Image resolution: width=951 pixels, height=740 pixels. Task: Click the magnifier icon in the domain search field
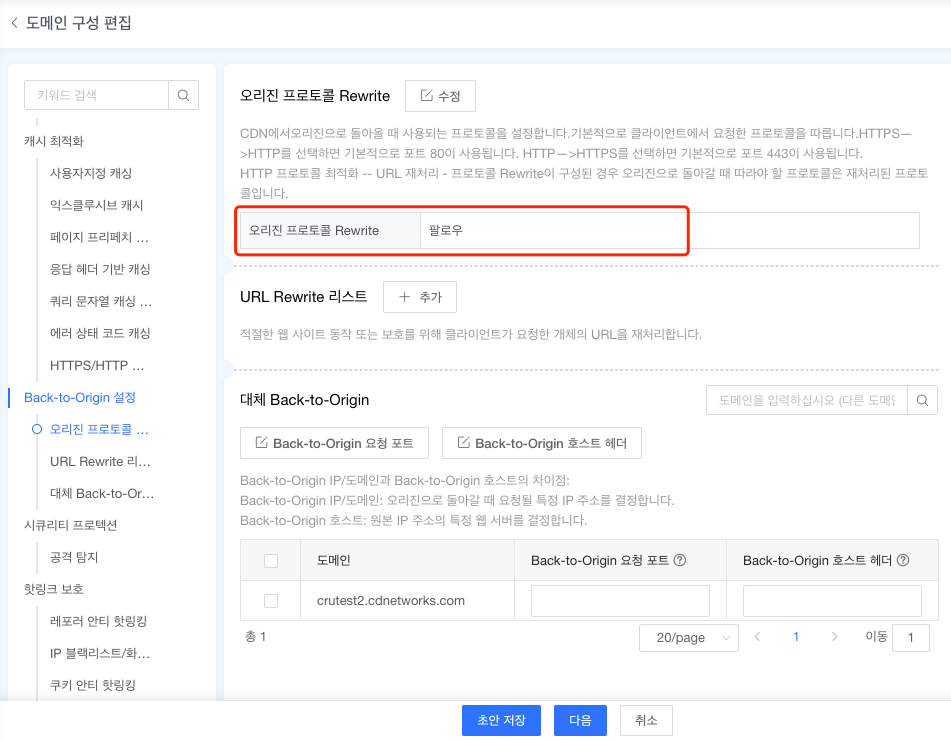[x=920, y=400]
